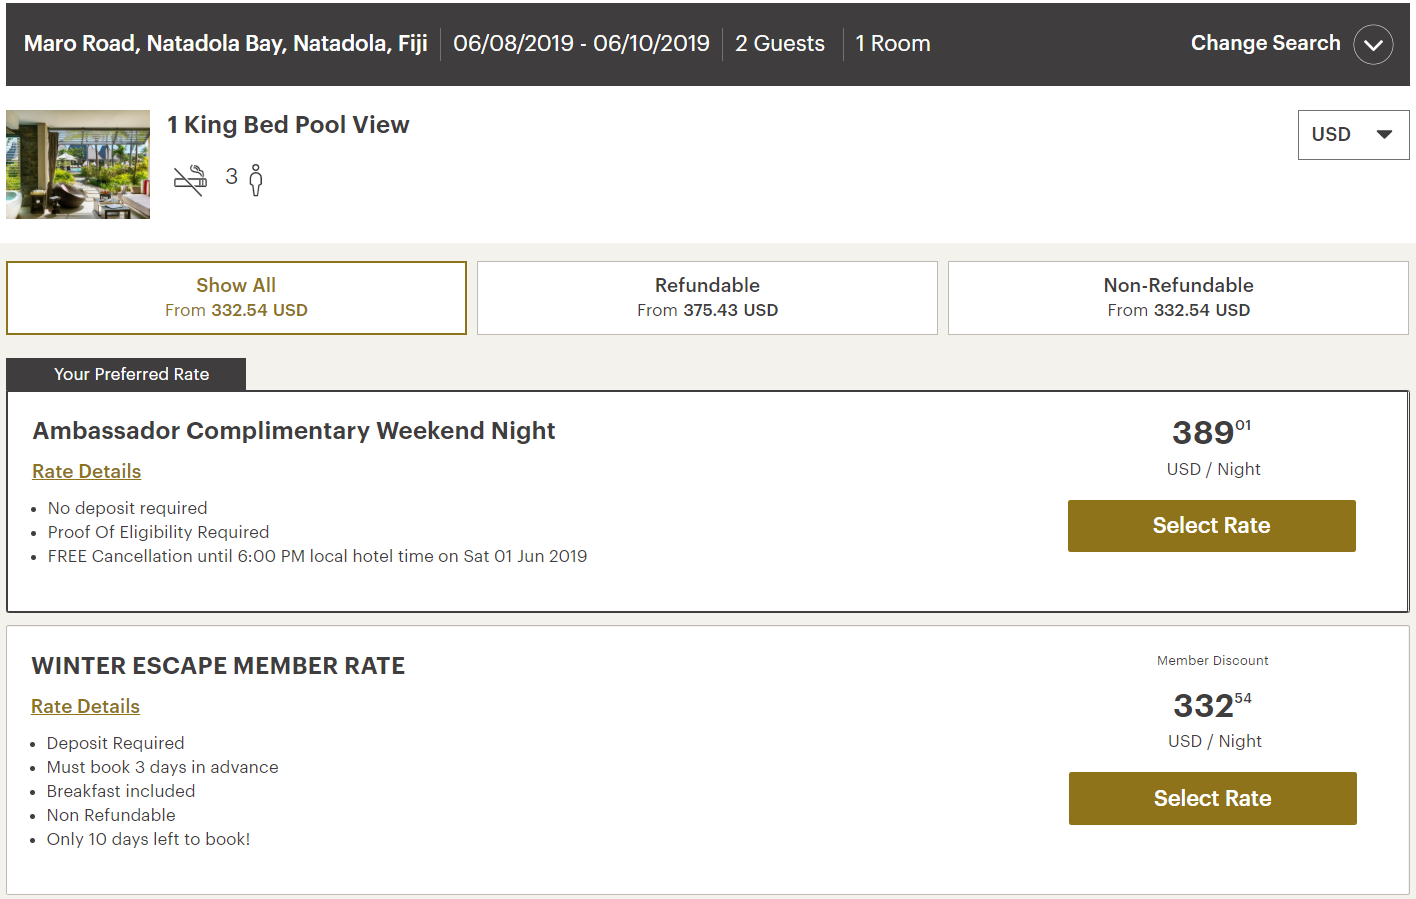Click the 332.54 USD member price

coord(1212,706)
